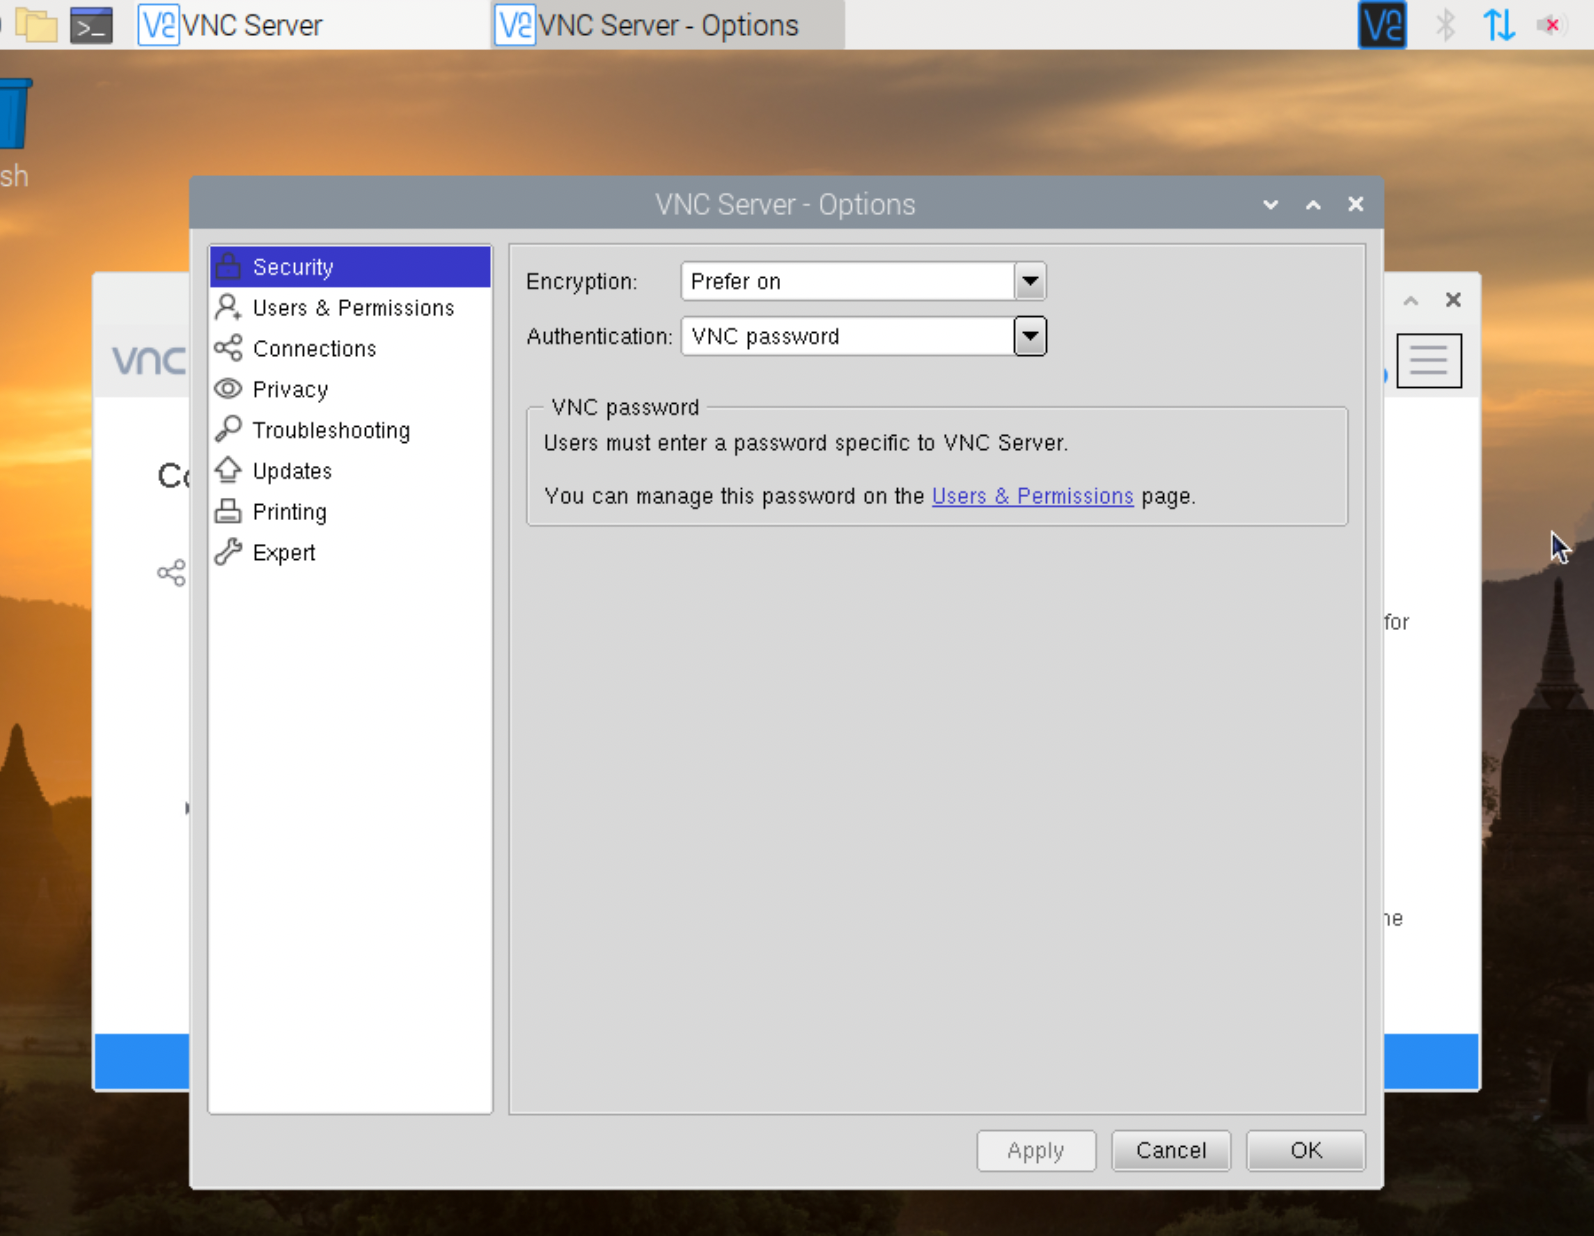1594x1236 pixels.
Task: Click the user icon beside Users & Permissions
Action: [228, 307]
